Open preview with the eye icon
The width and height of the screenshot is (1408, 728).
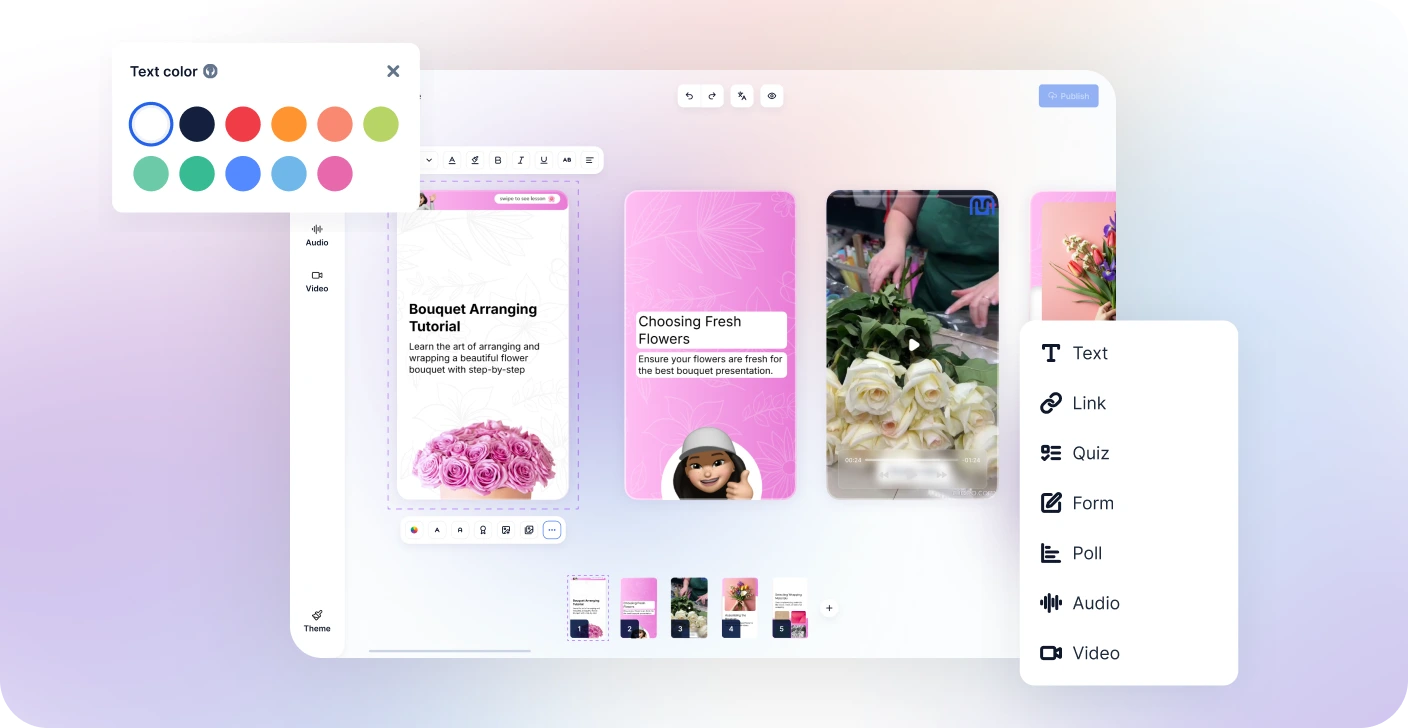click(771, 96)
